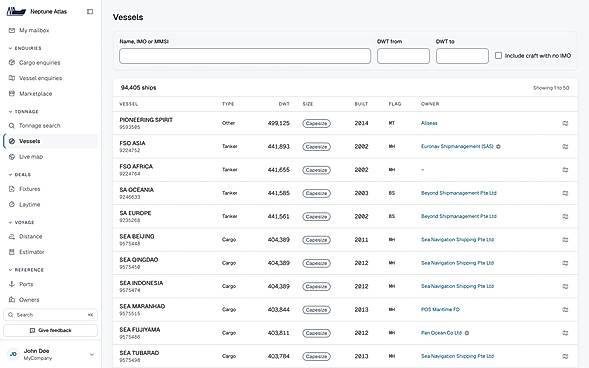Click the OWNER column header

point(430,104)
